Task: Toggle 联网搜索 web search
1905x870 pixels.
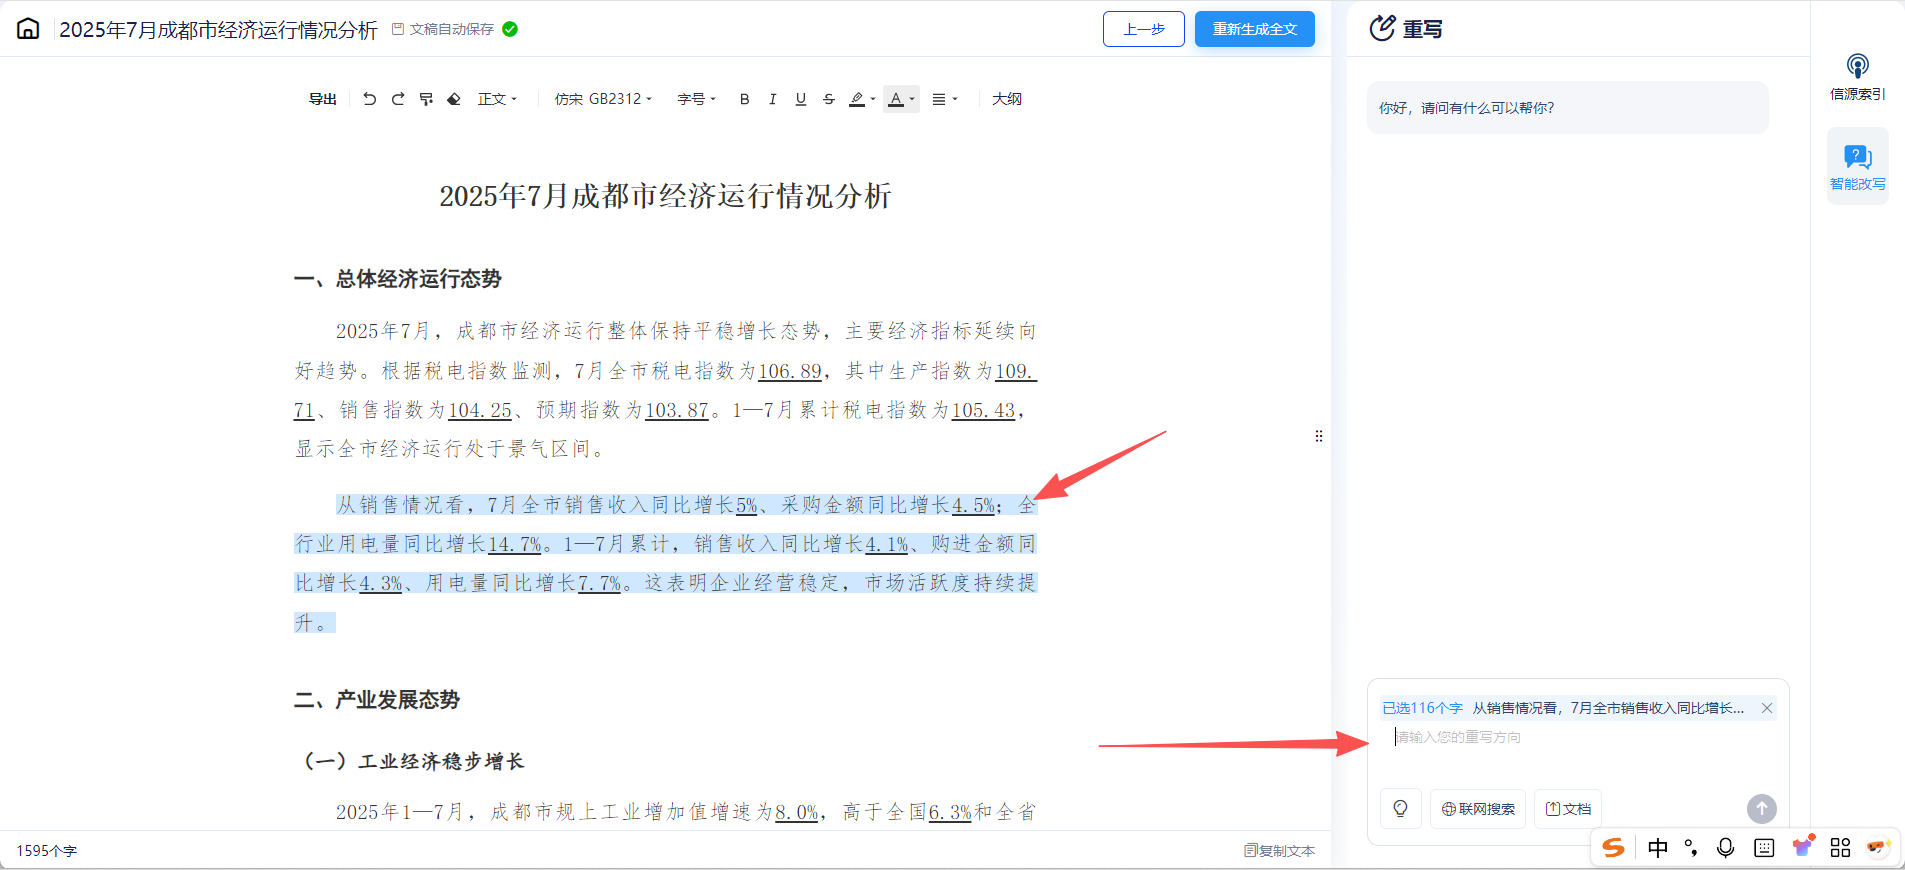Action: (x=1478, y=809)
